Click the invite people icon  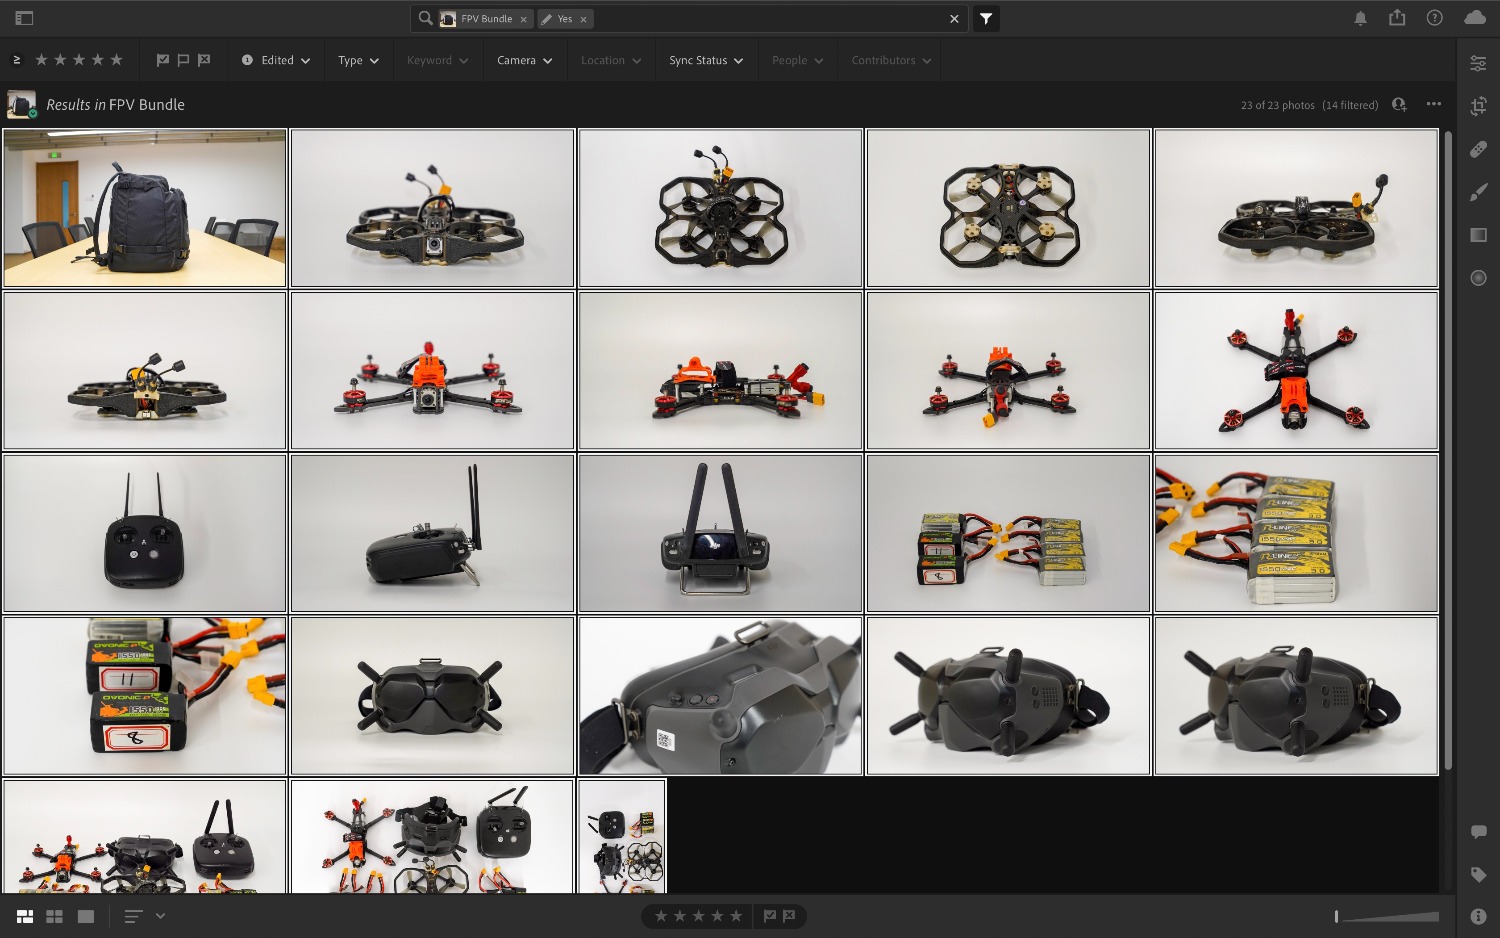coord(1399,104)
